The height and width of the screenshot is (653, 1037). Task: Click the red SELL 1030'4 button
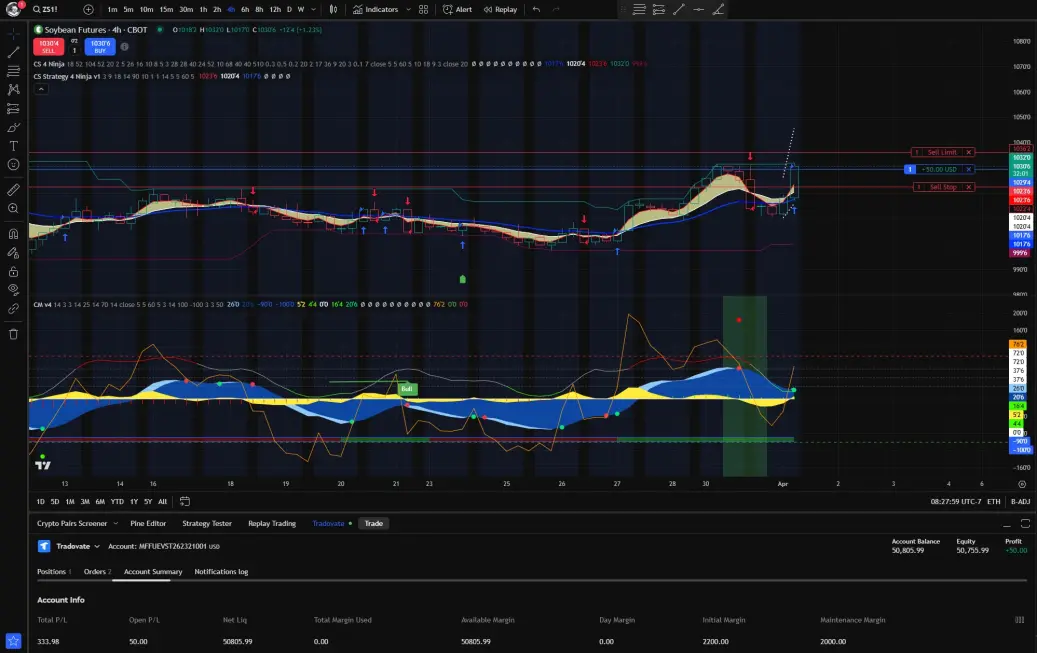48,46
